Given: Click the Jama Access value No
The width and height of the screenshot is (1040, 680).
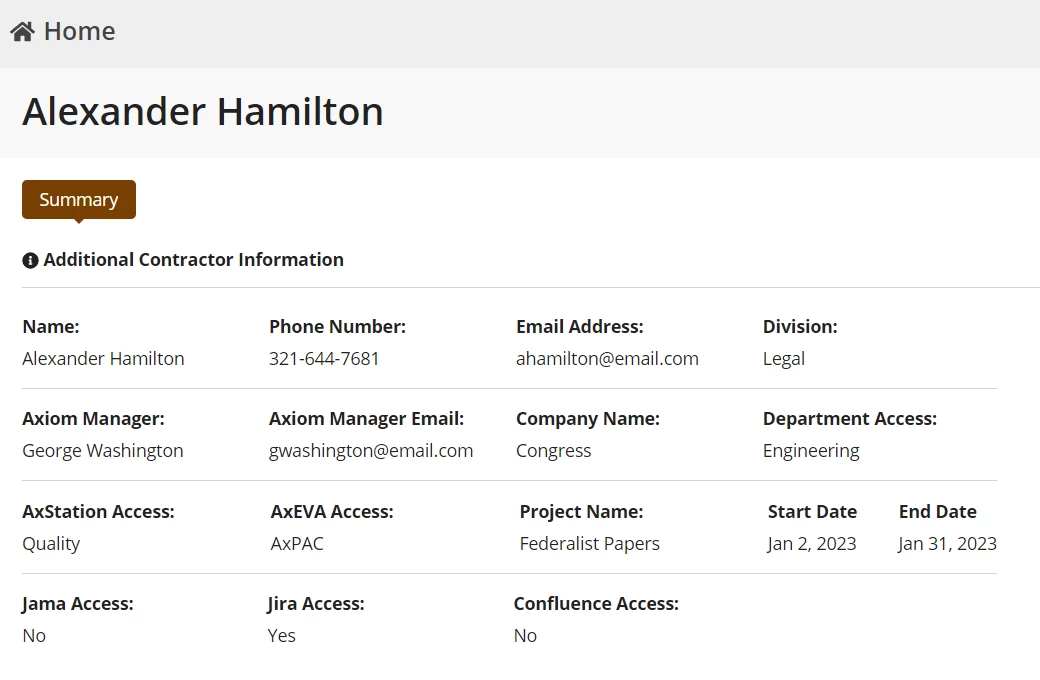Looking at the screenshot, I should (x=34, y=636).
